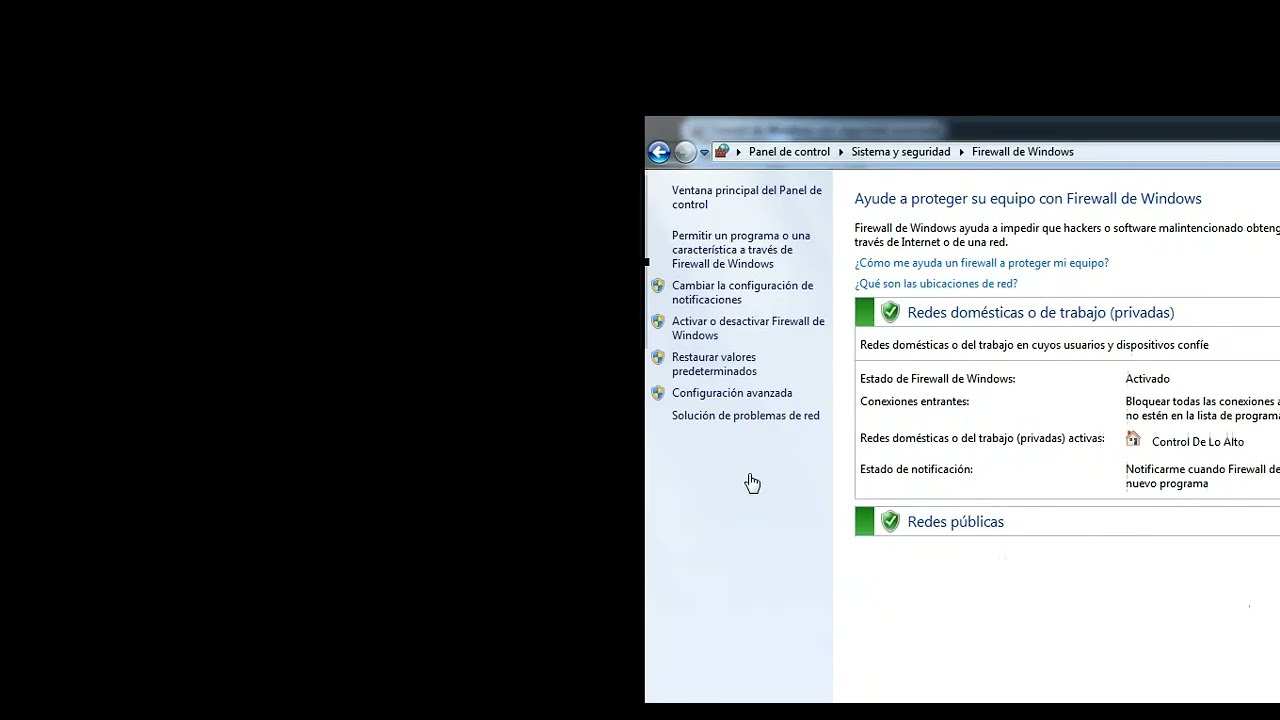Open Cambiar la configuración de notificaciones
The height and width of the screenshot is (720, 1280).
pos(742,292)
